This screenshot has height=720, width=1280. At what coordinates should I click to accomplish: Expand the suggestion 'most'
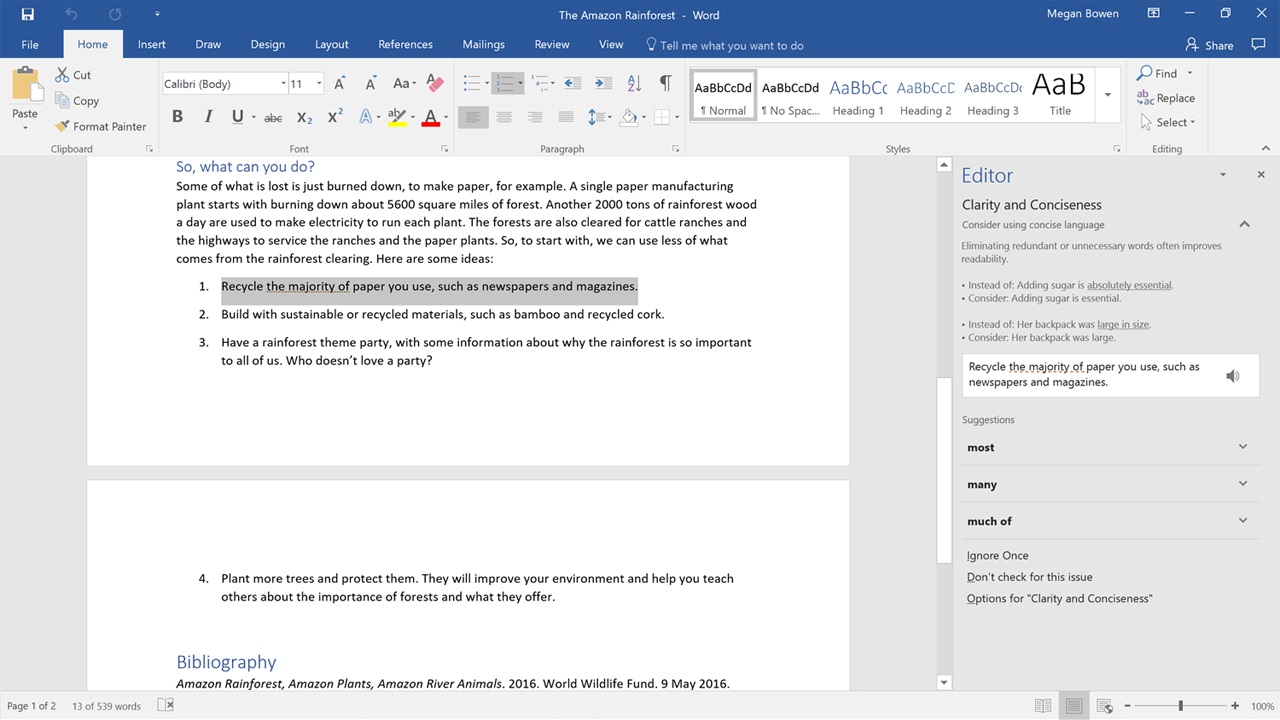tap(1242, 447)
